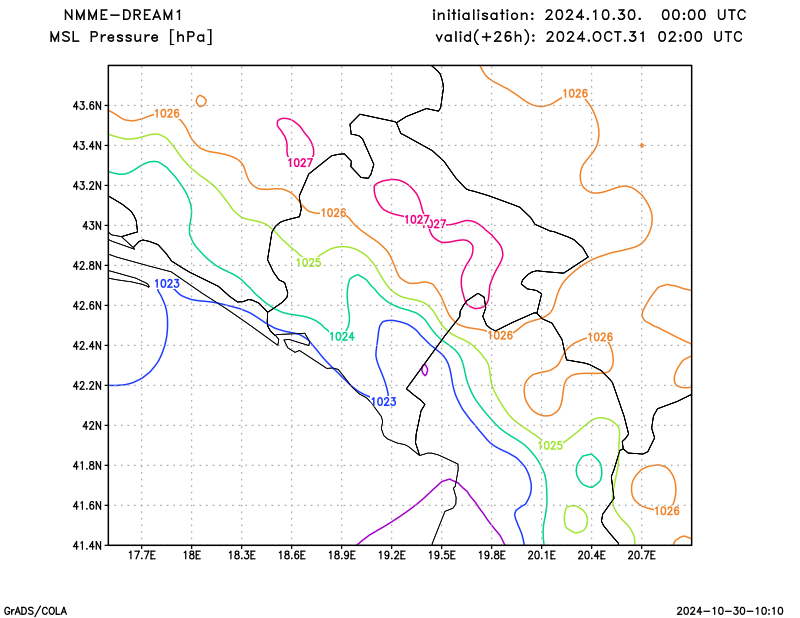This screenshot has height=618, width=800.
Task: Select the 2024-10-30-10:10 timestamp
Action: click(730, 611)
